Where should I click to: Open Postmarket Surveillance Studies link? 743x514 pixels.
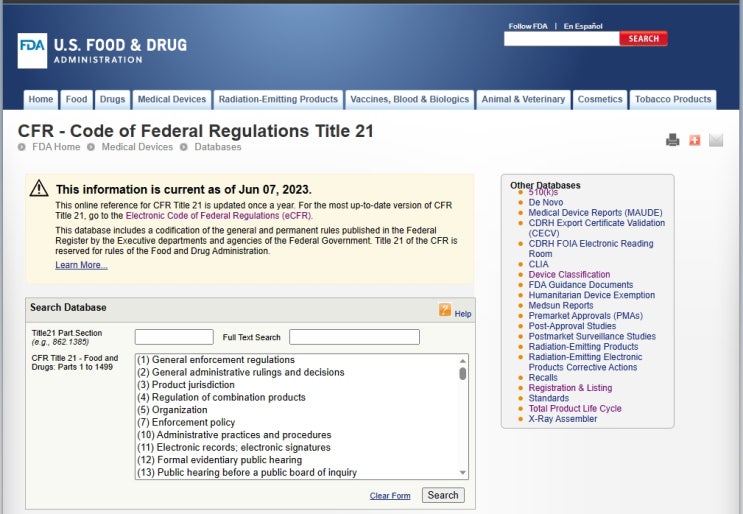coord(592,336)
